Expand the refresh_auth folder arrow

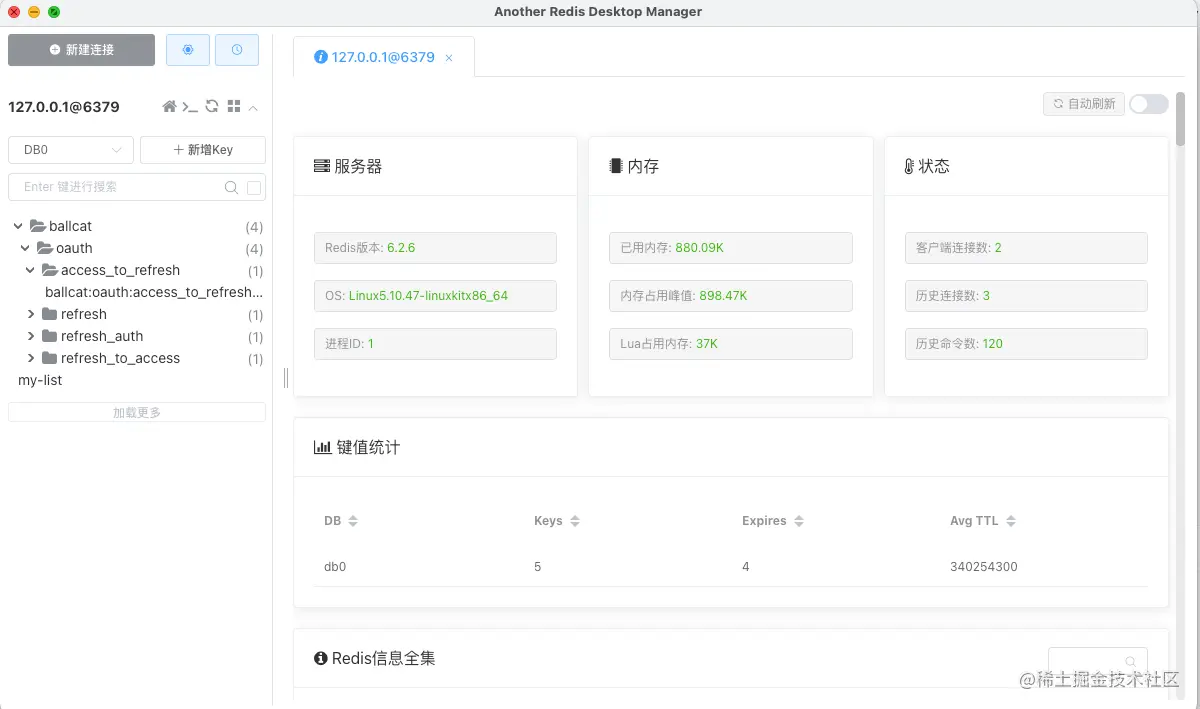(x=31, y=336)
